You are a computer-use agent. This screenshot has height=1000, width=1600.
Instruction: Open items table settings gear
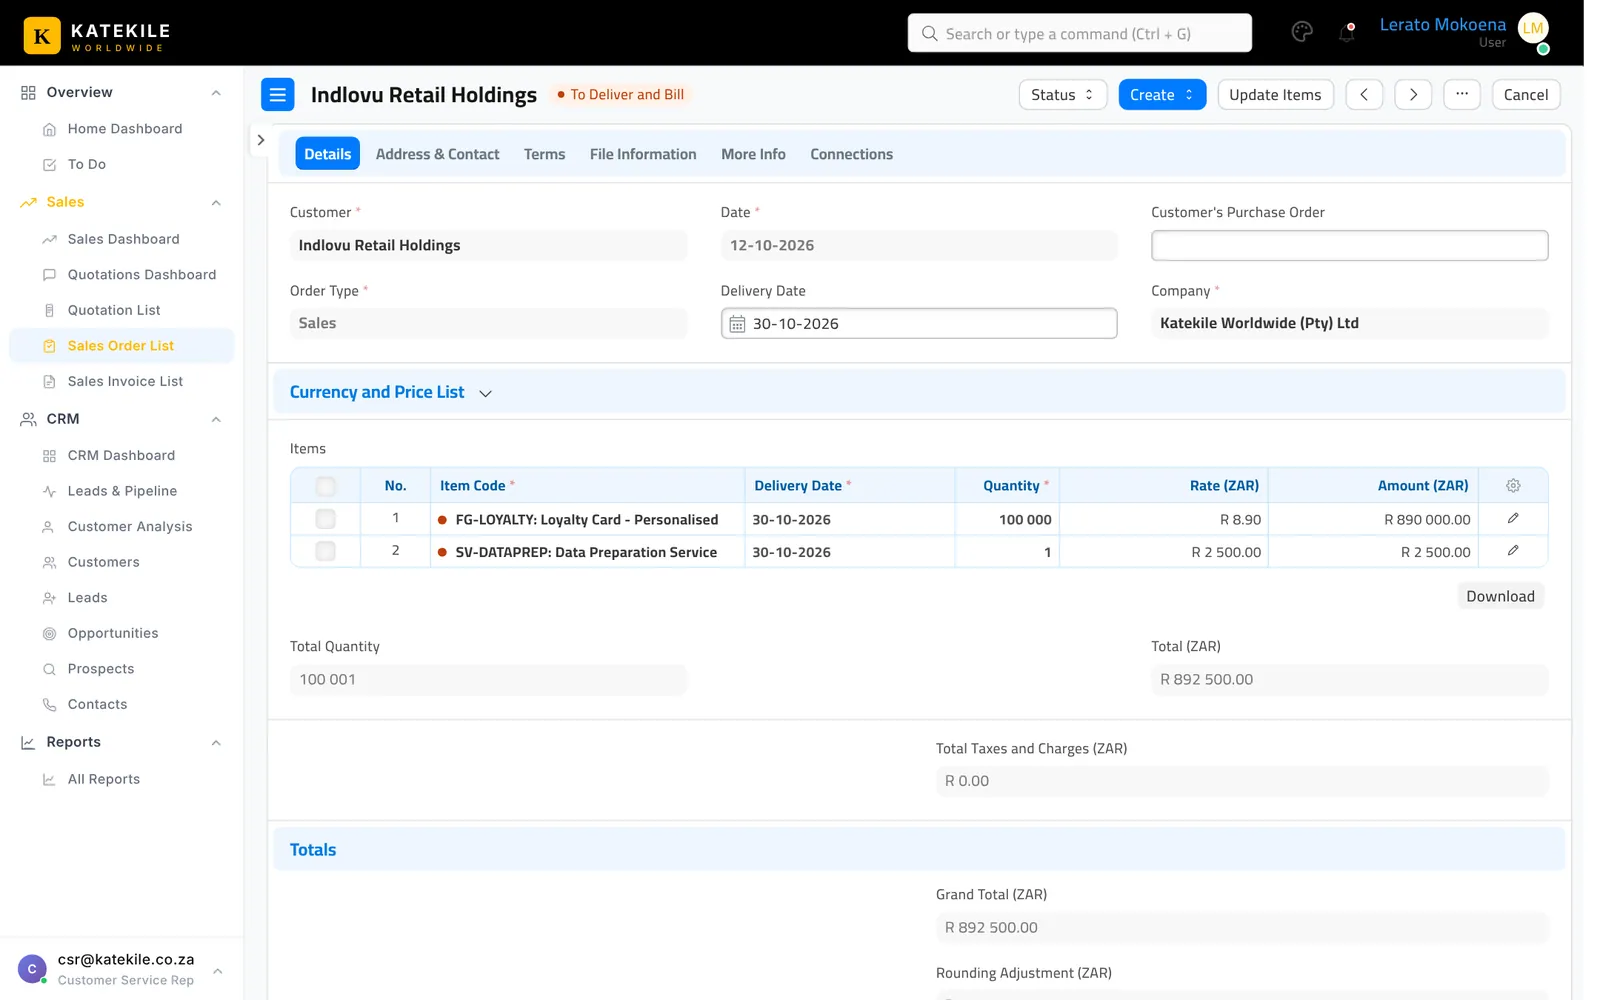tap(1513, 486)
